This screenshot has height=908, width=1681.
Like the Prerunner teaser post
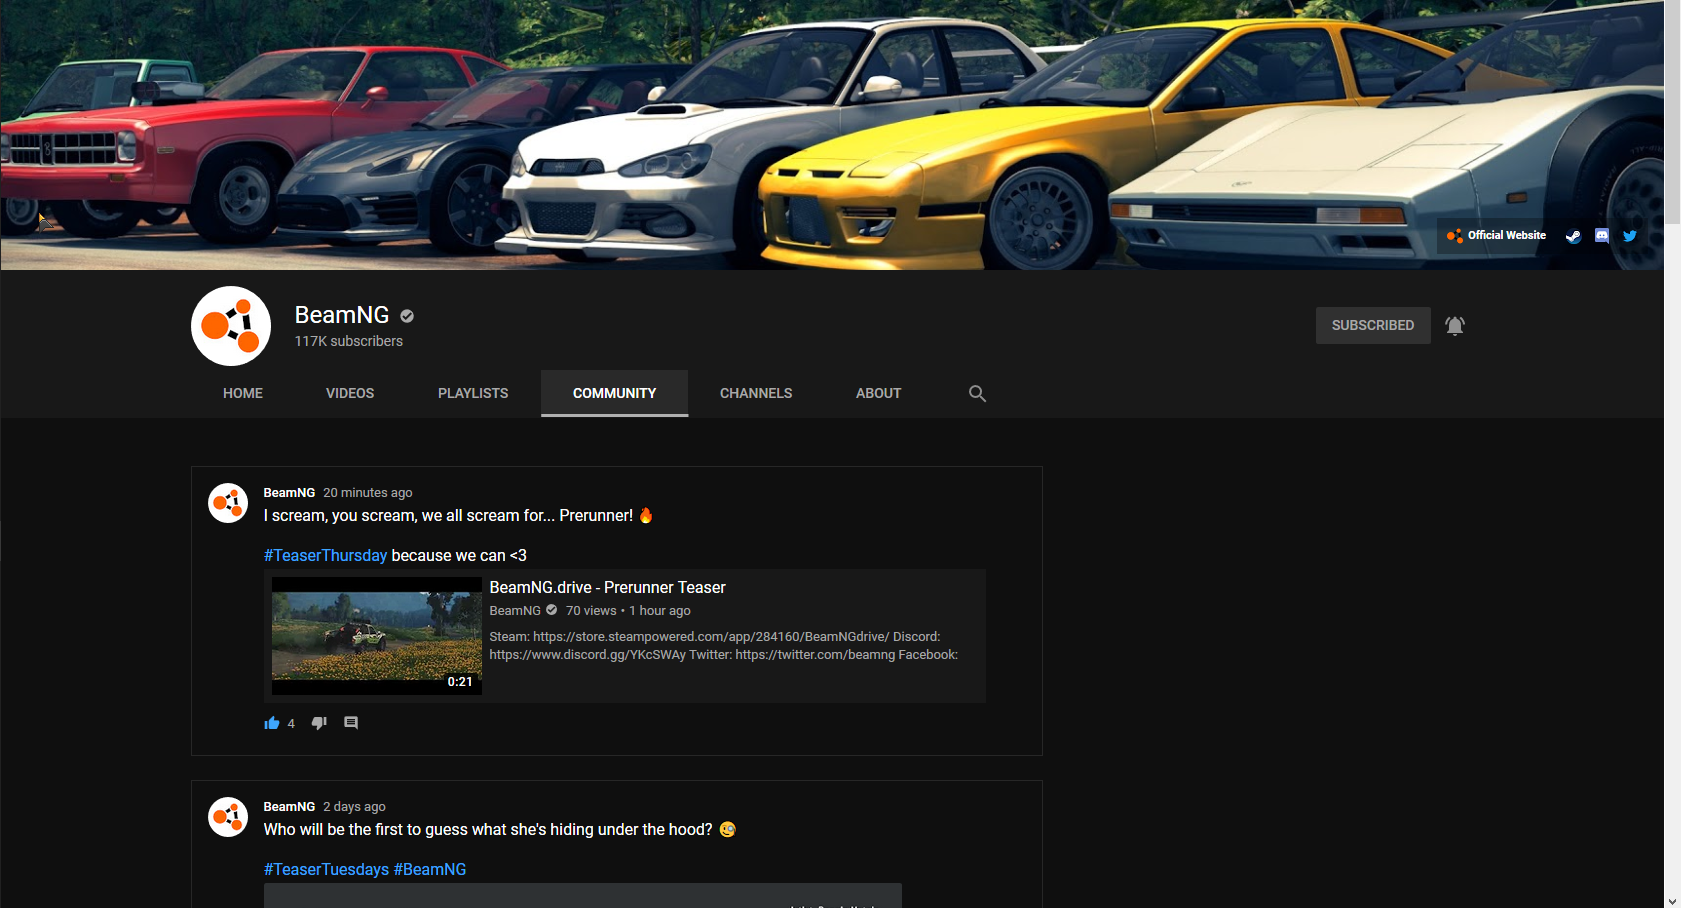272,723
